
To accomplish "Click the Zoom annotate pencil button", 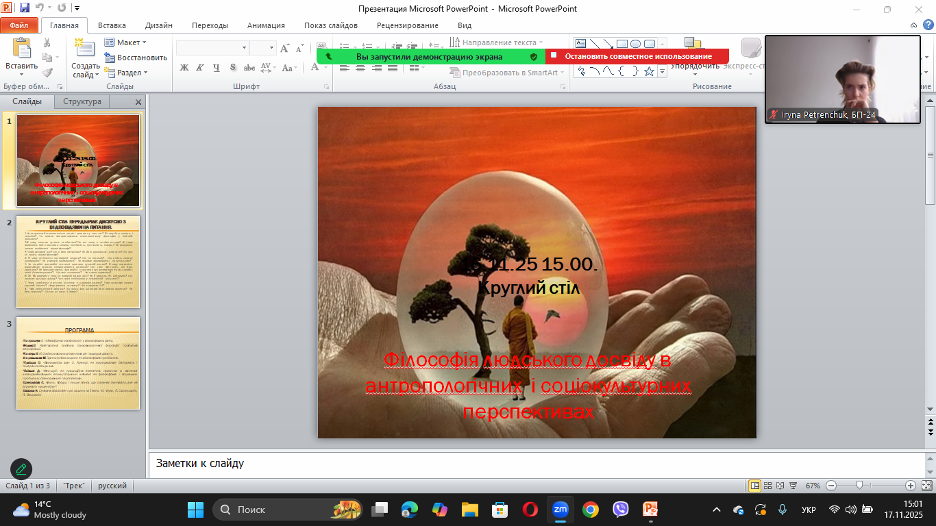I will tap(21, 469).
